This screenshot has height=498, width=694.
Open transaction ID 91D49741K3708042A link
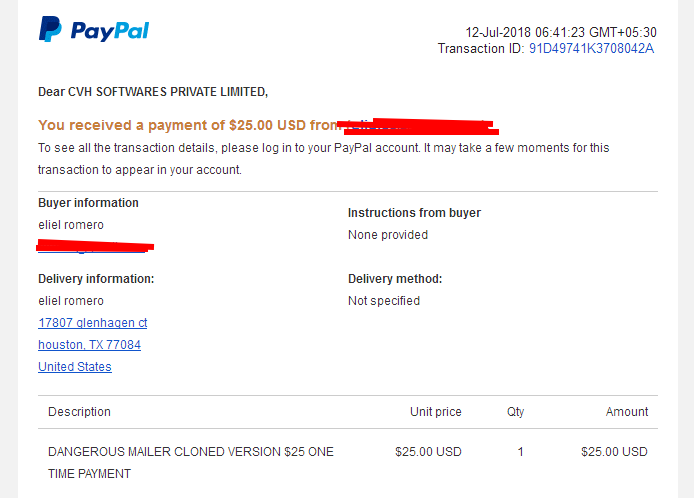[591, 48]
